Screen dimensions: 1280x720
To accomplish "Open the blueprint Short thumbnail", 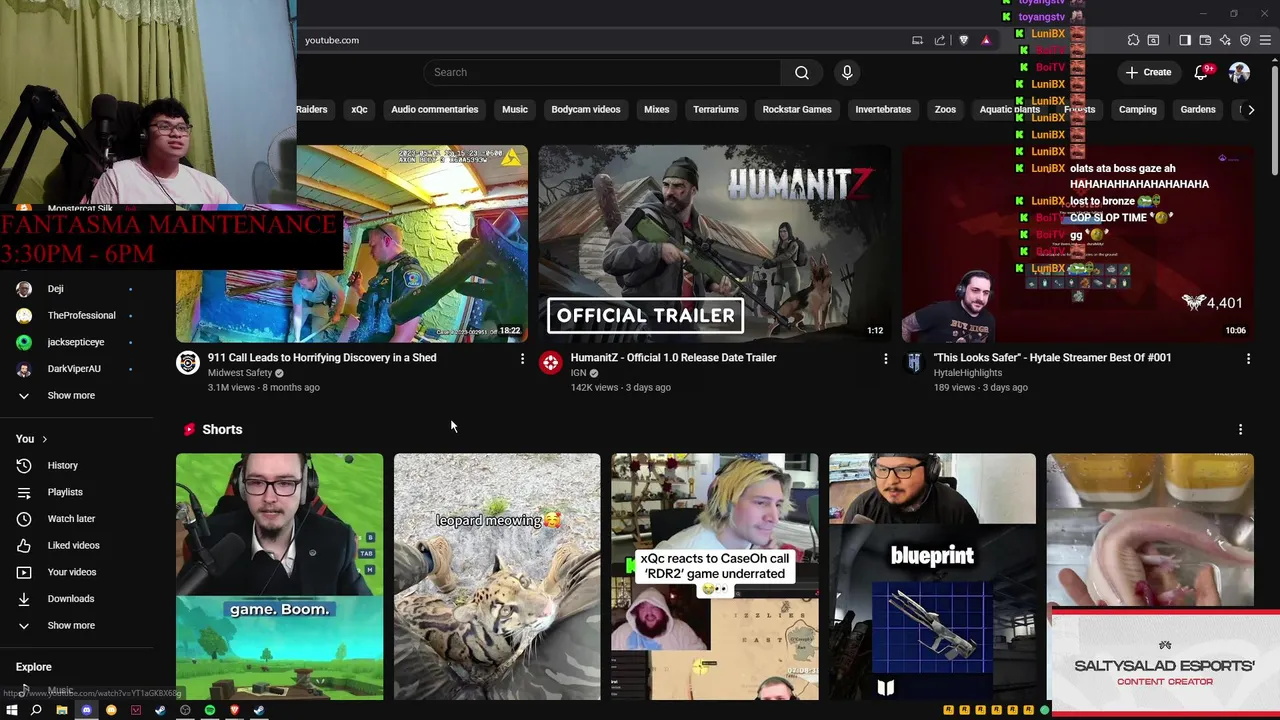I will (x=932, y=577).
